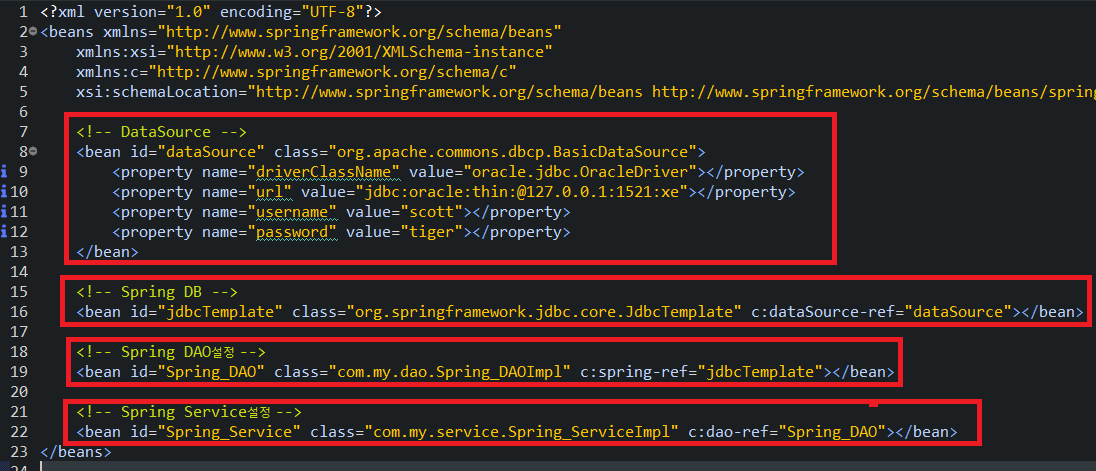Viewport: 1096px width, 471px height.
Task: Click the Spring_Service id value
Action: coord(229,432)
